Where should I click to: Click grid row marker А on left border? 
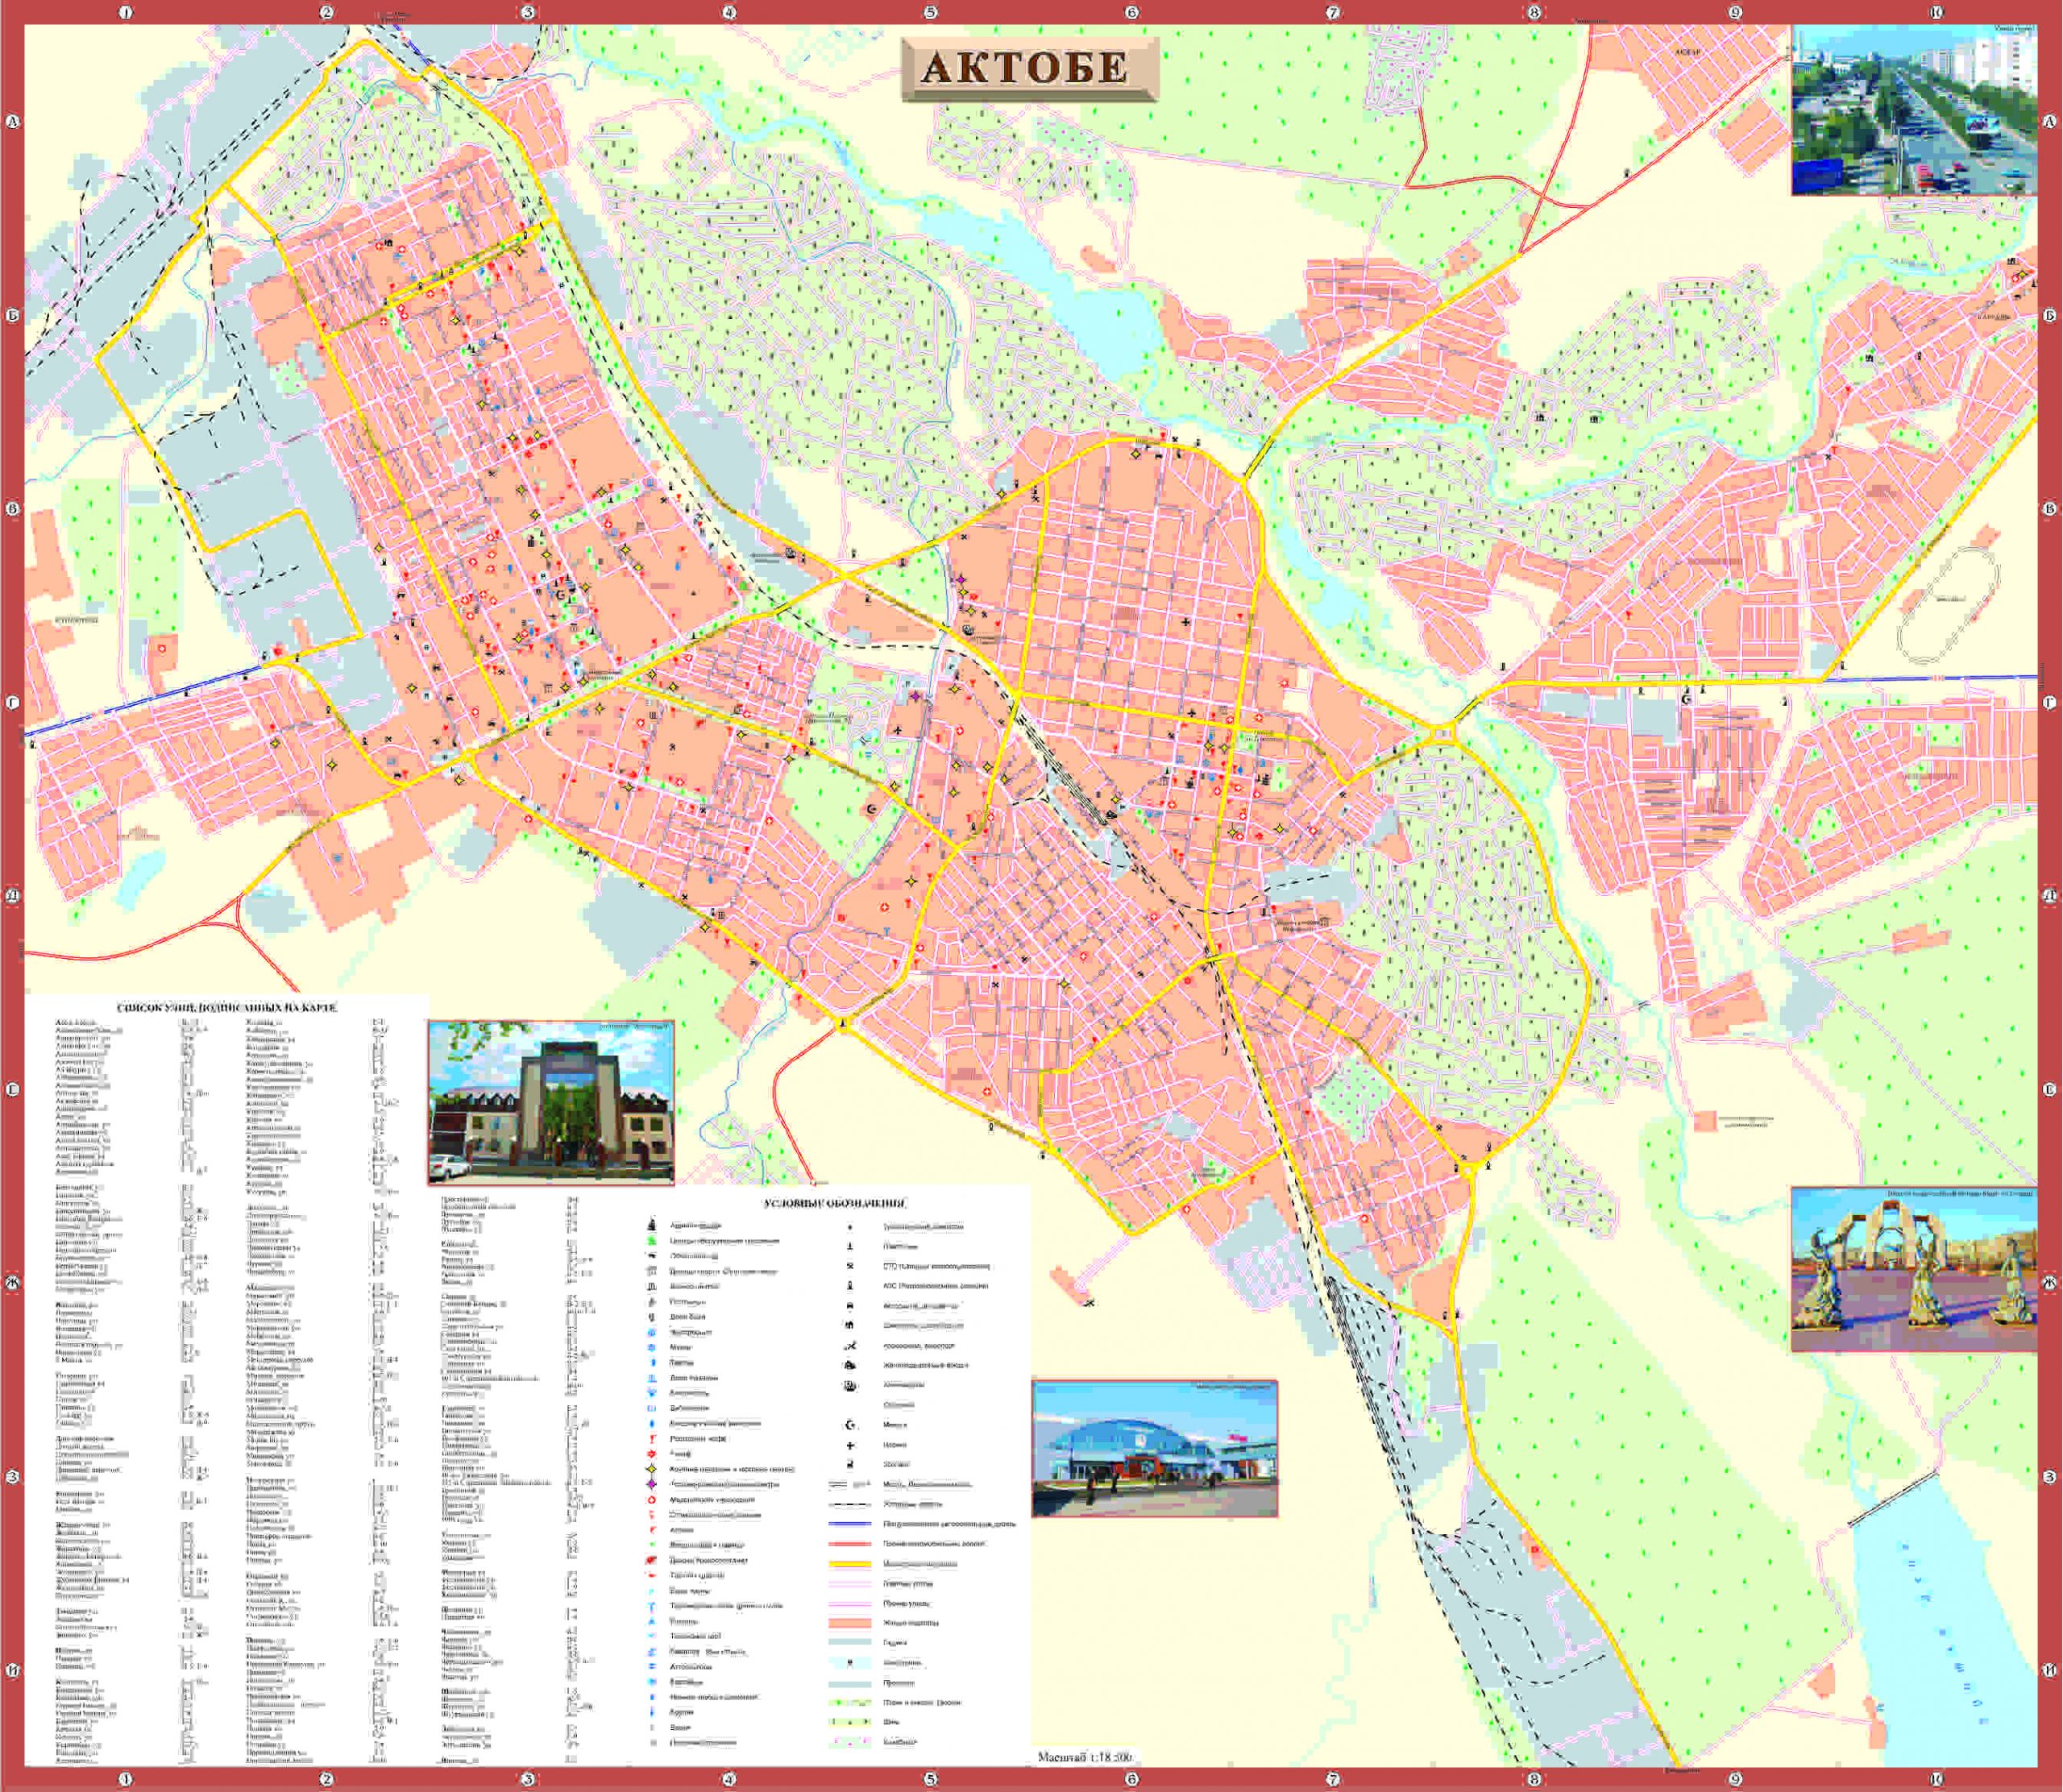[x=12, y=122]
